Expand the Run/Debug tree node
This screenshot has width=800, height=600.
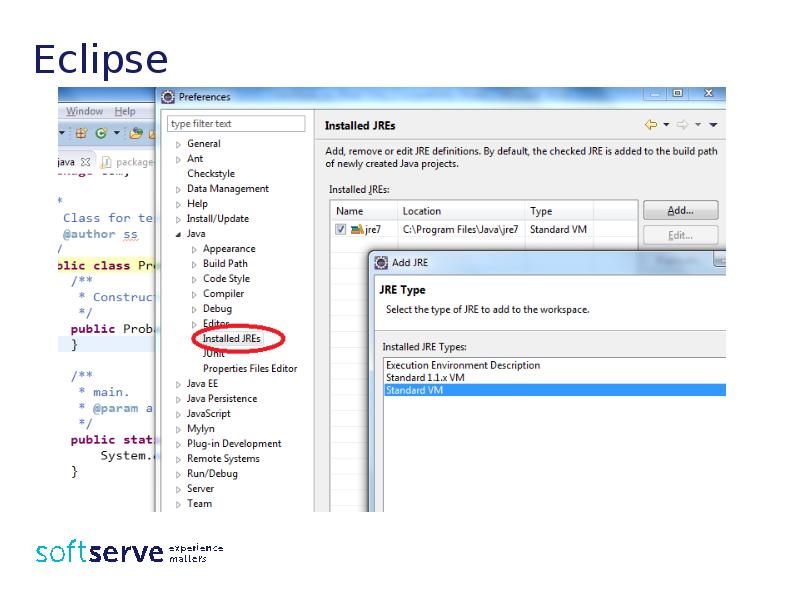(178, 475)
